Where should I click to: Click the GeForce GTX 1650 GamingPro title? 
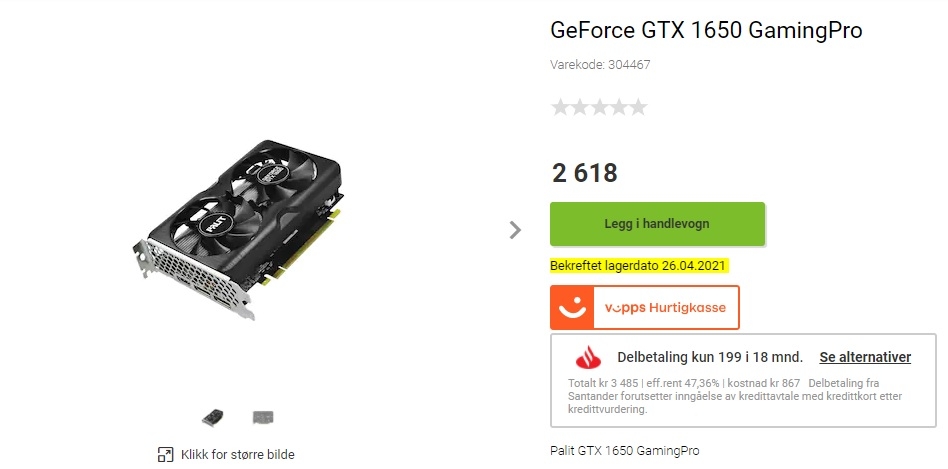[x=706, y=30]
